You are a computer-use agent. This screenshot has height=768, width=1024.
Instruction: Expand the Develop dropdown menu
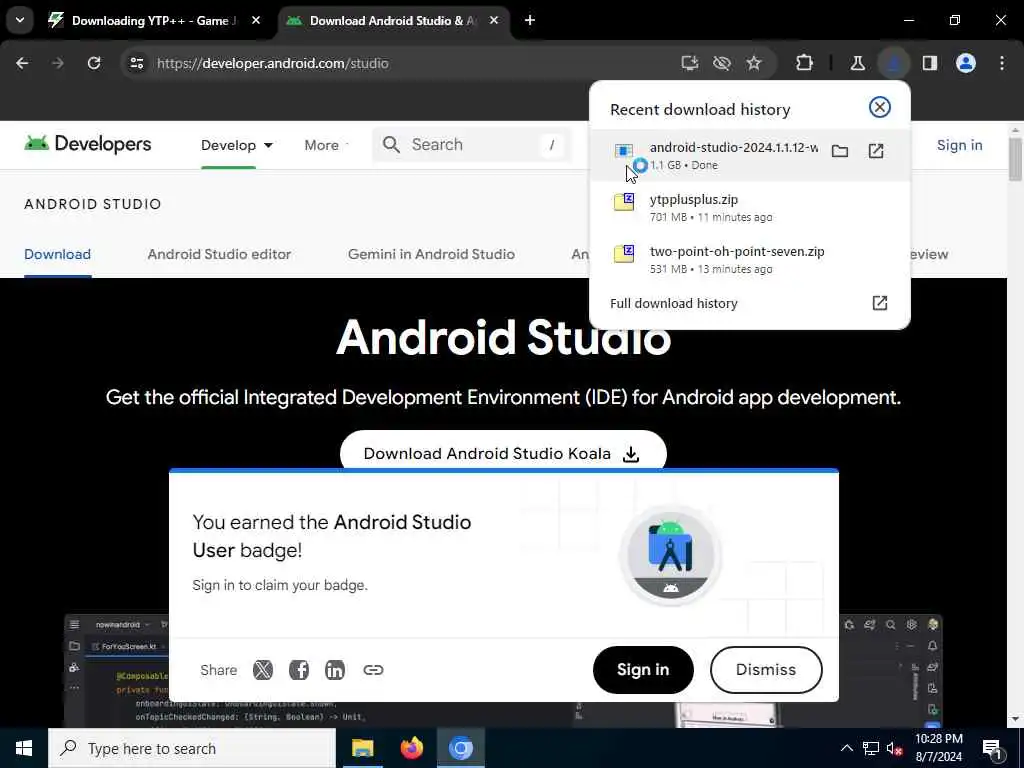coord(236,145)
